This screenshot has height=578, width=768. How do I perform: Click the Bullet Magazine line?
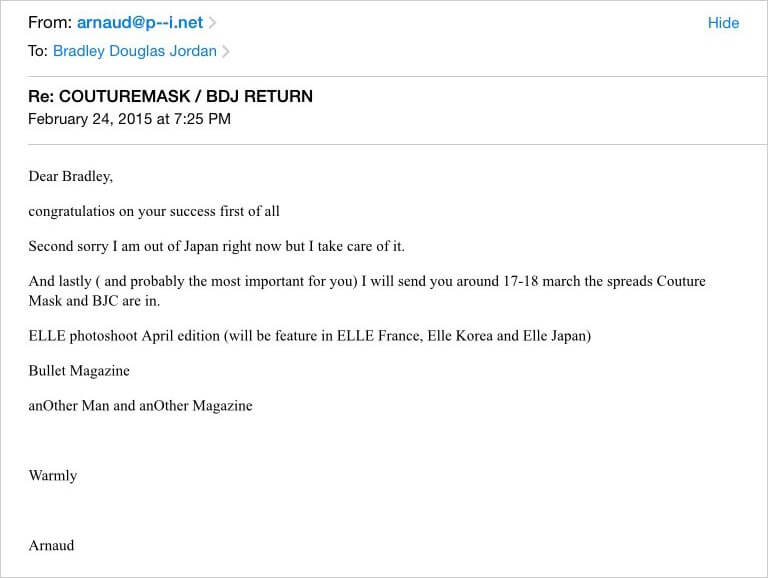[79, 371]
